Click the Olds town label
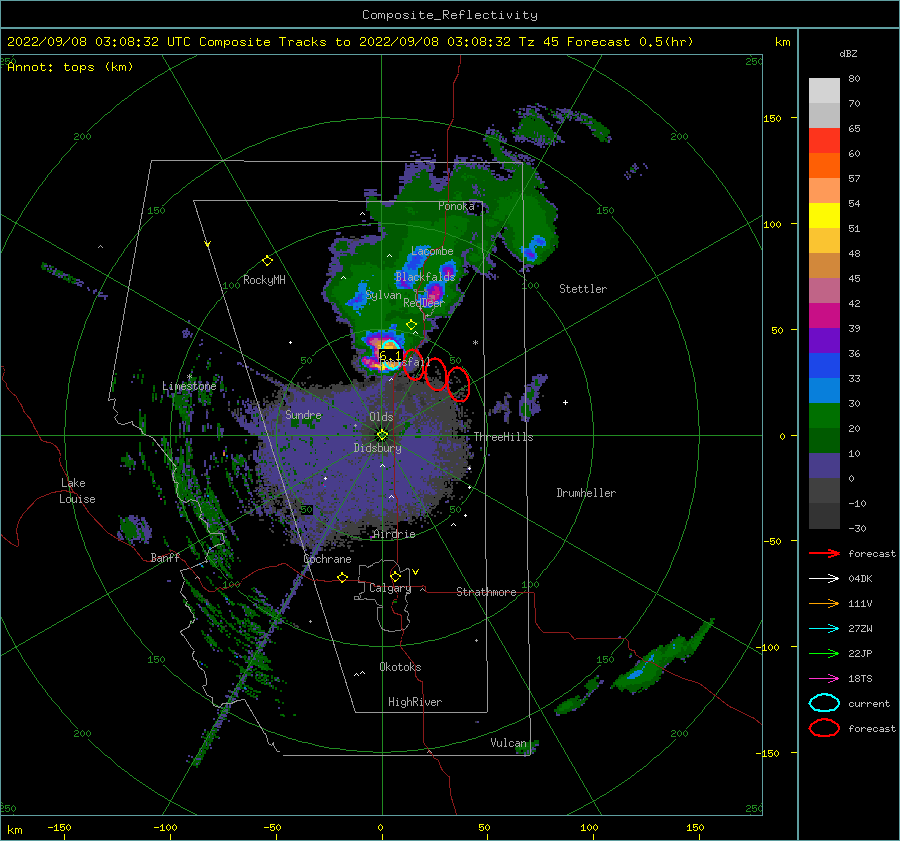 click(x=381, y=417)
